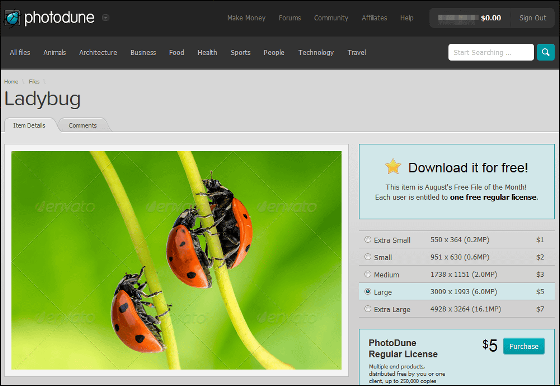Click Sign Out
This screenshot has height=386, width=560.
tap(533, 18)
